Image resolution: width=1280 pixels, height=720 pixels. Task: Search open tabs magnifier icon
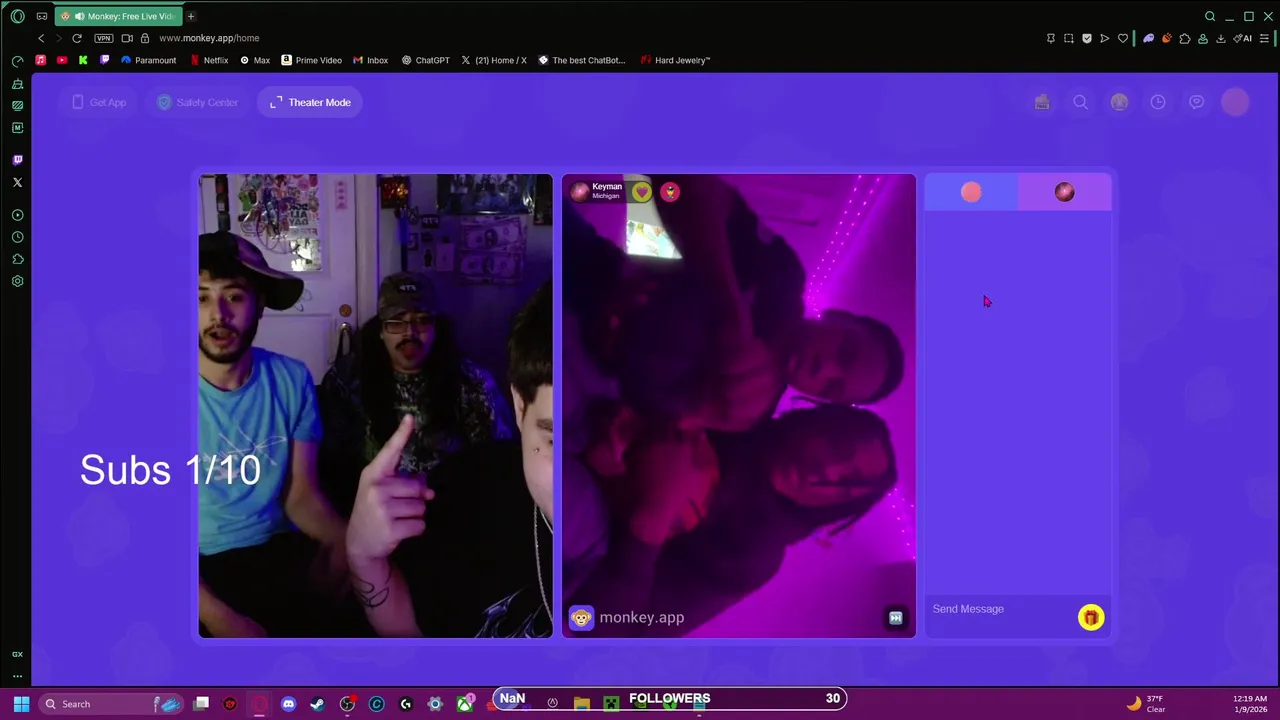[x=1210, y=16]
